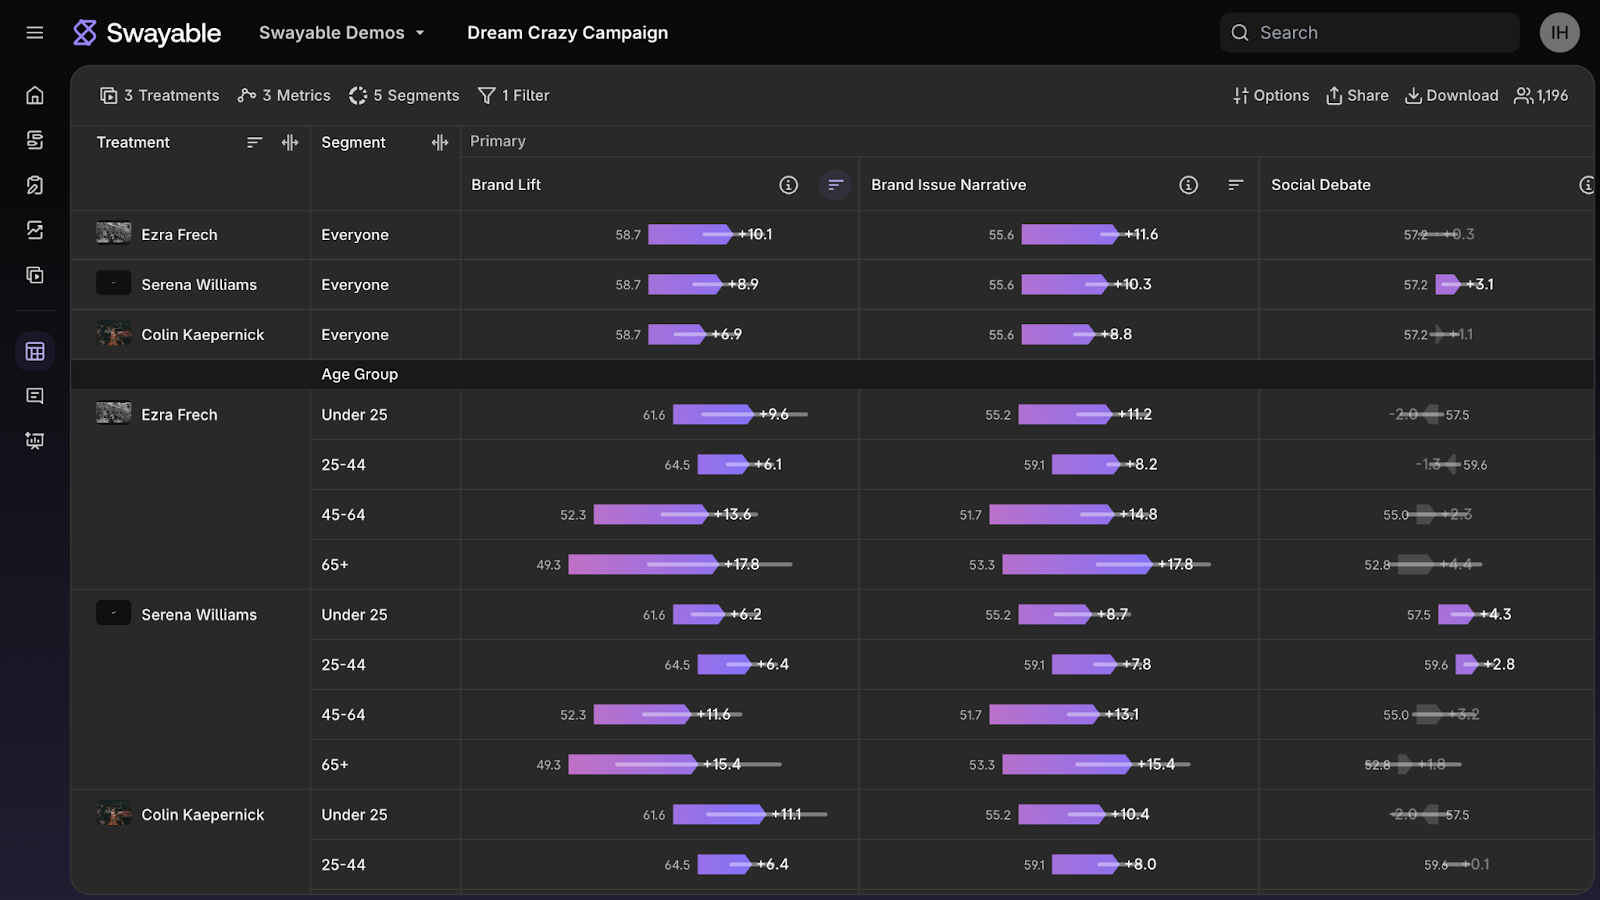The image size is (1600, 900).
Task: Click Ezra Frech 45-64 Narrative +14.8 value
Action: pyautogui.click(x=1138, y=515)
